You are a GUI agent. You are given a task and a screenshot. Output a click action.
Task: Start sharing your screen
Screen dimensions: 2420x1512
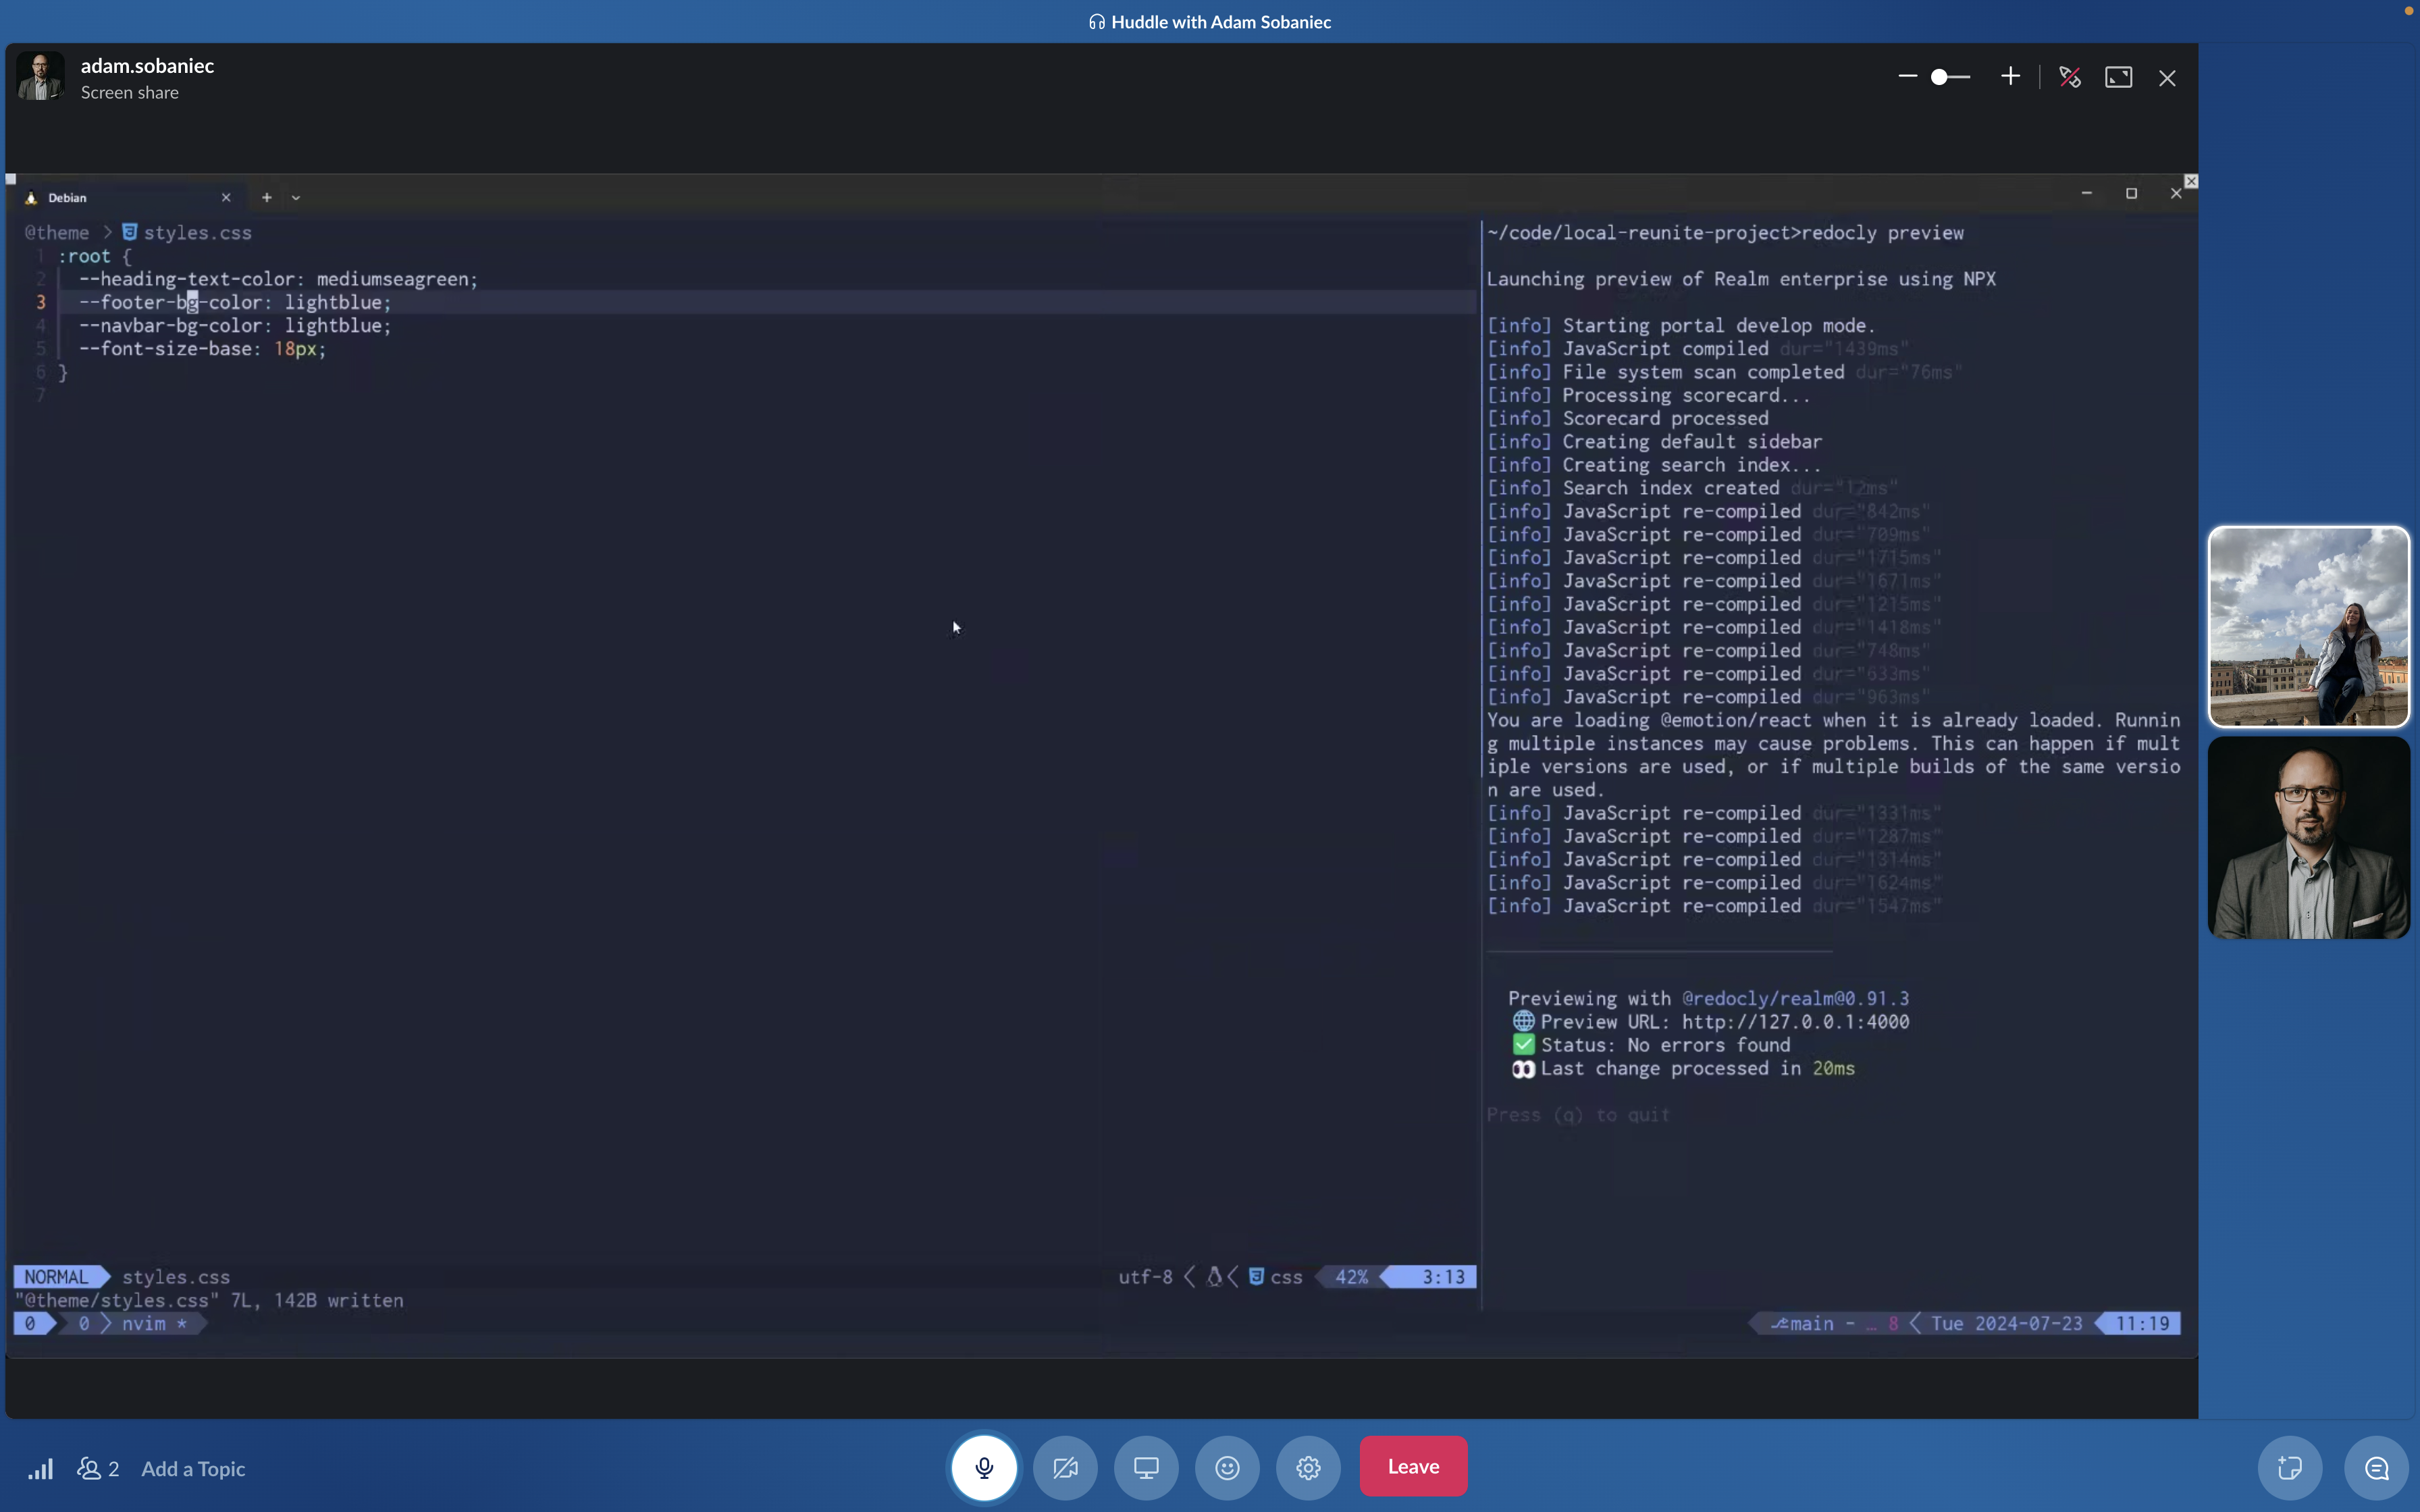point(1146,1467)
